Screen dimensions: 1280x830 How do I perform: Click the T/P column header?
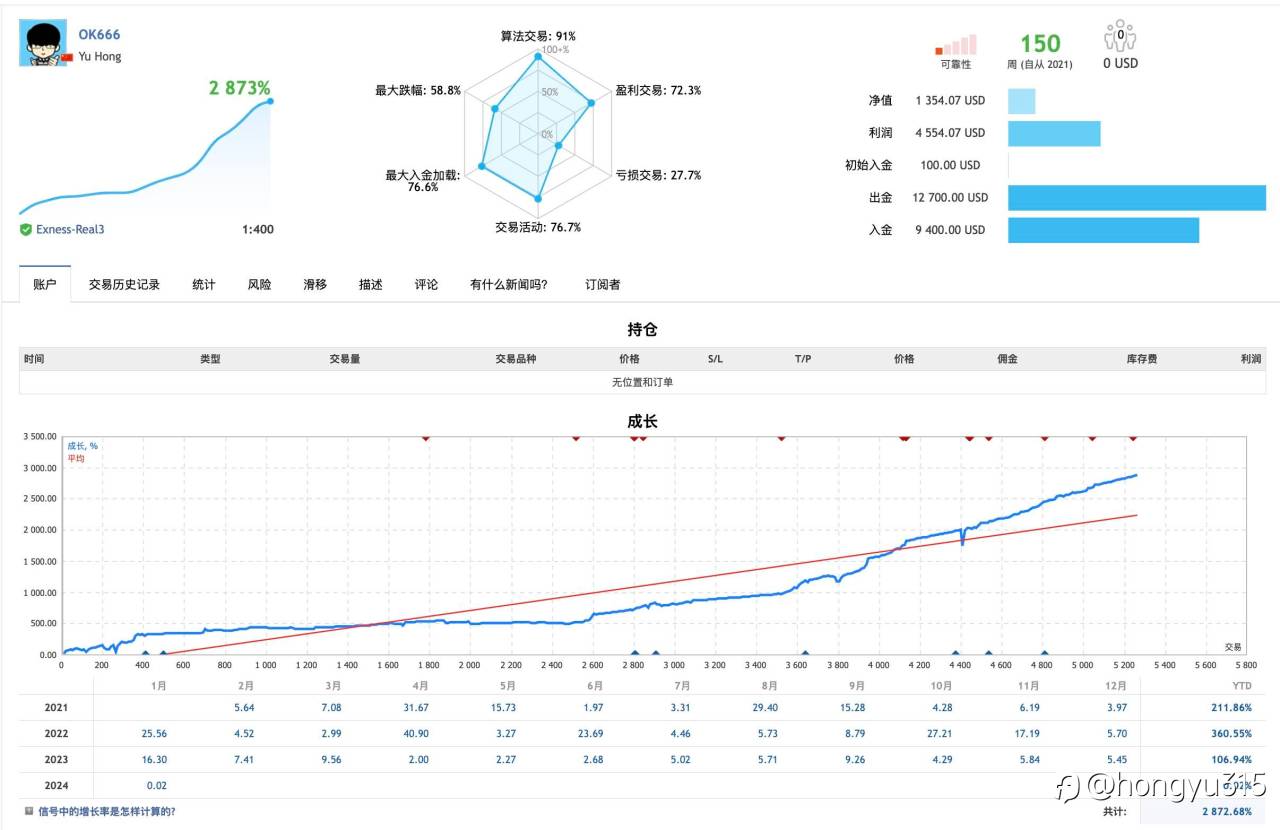[803, 359]
